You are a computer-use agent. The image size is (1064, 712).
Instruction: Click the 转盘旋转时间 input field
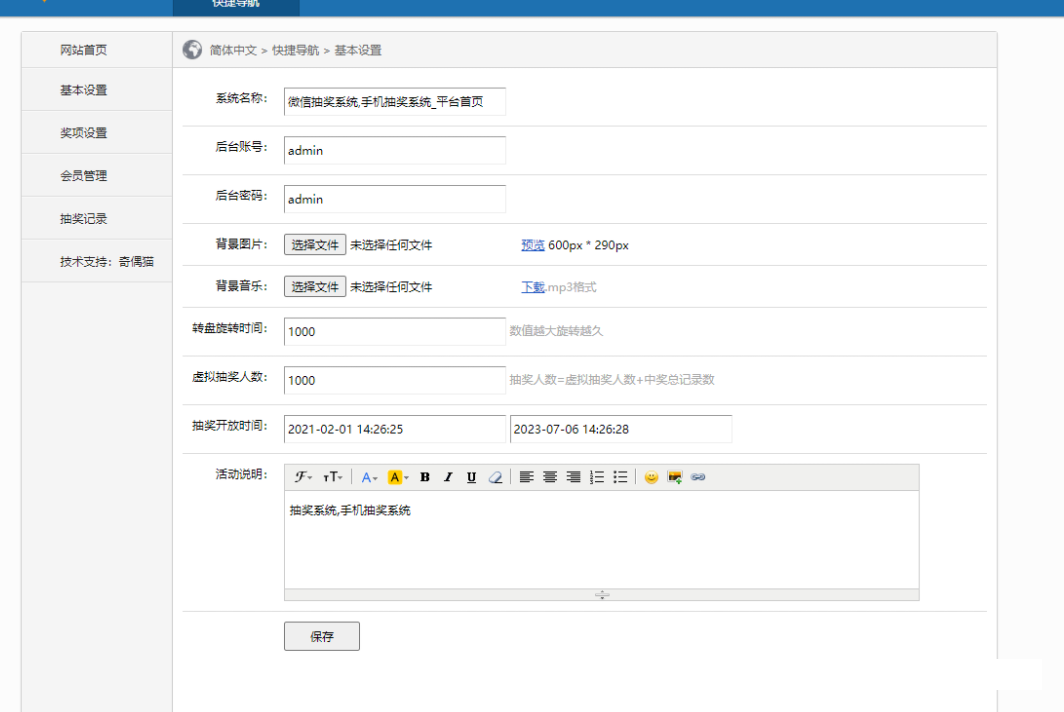(394, 332)
